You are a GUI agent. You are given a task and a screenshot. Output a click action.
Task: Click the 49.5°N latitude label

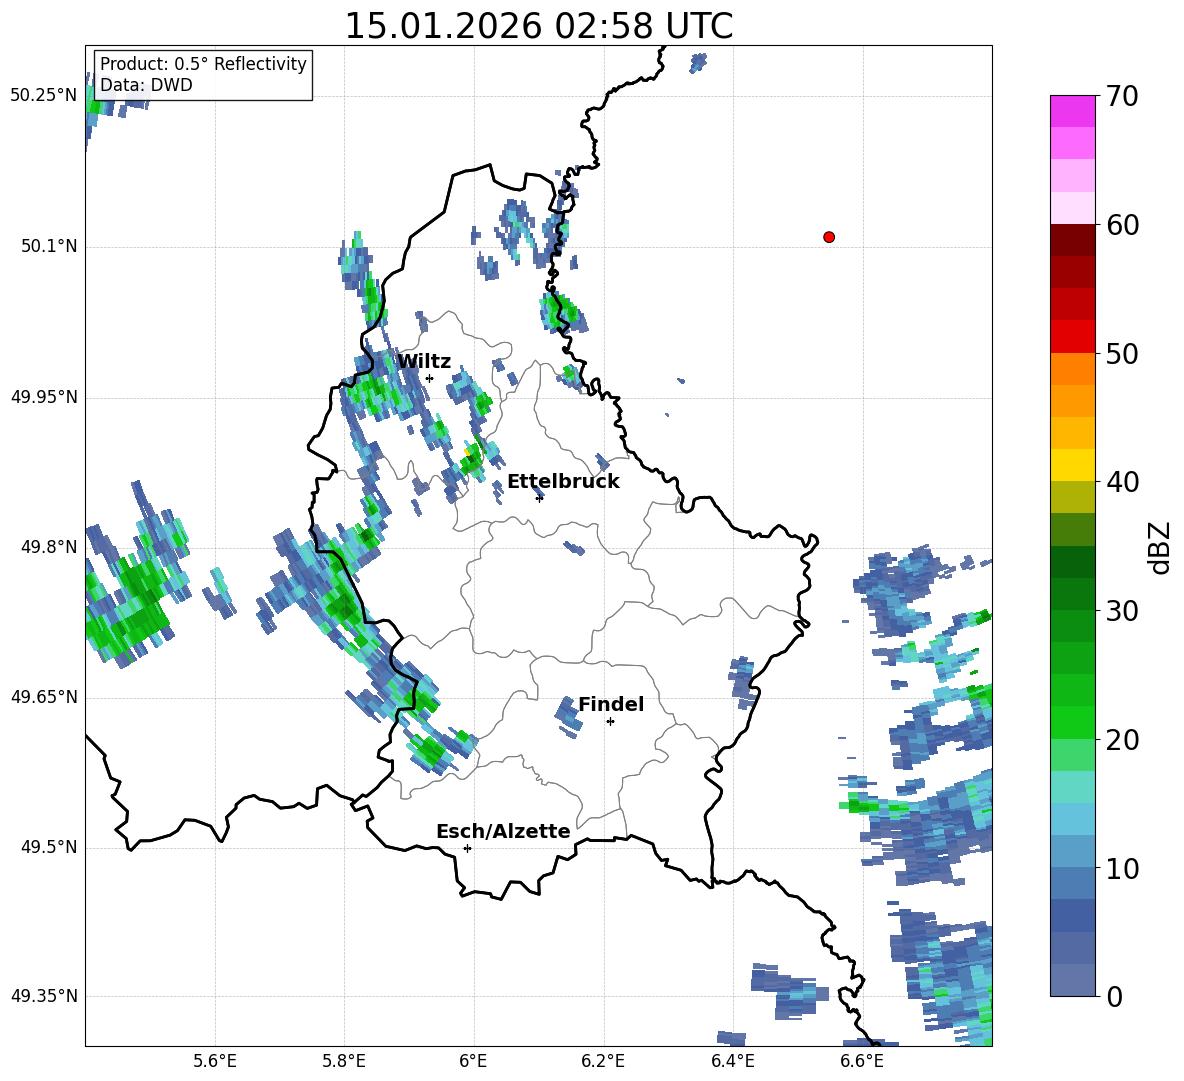pyautogui.click(x=48, y=847)
